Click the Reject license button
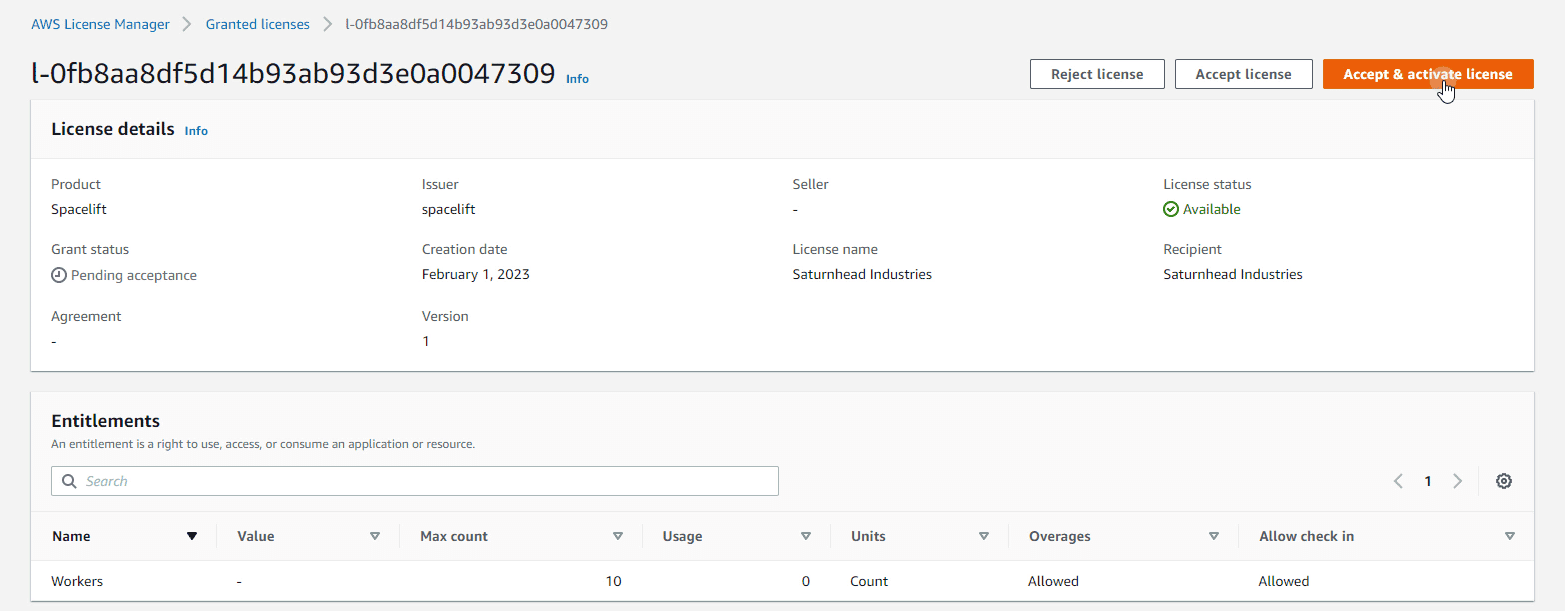The height and width of the screenshot is (611, 1565). (x=1097, y=74)
